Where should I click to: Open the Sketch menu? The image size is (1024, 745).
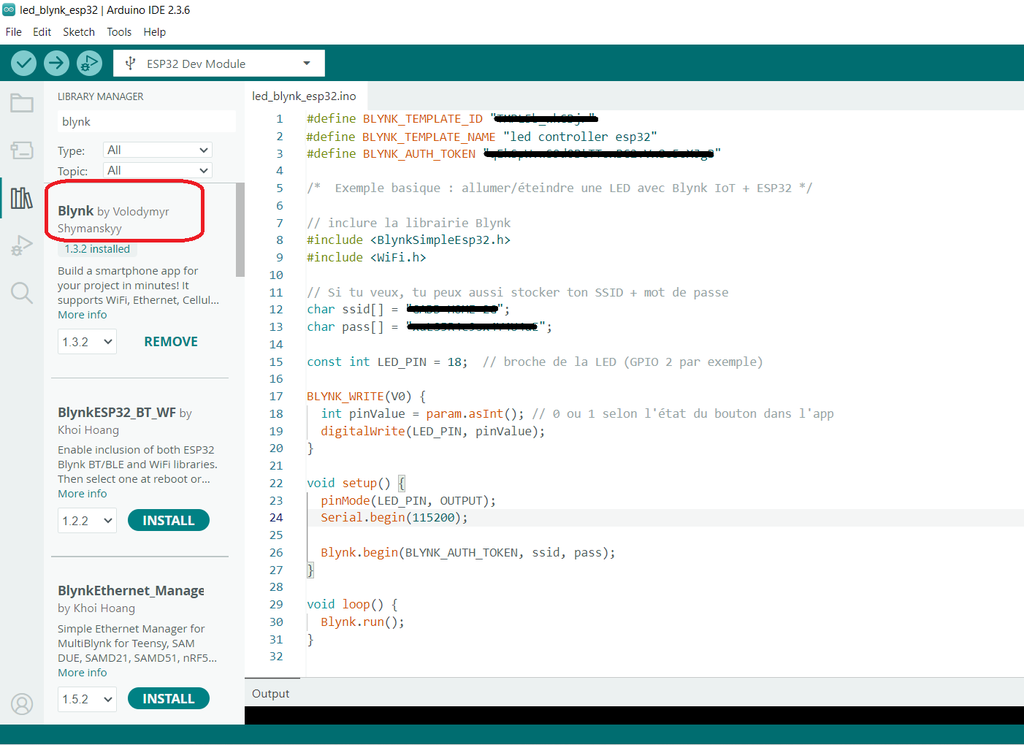pyautogui.click(x=78, y=31)
